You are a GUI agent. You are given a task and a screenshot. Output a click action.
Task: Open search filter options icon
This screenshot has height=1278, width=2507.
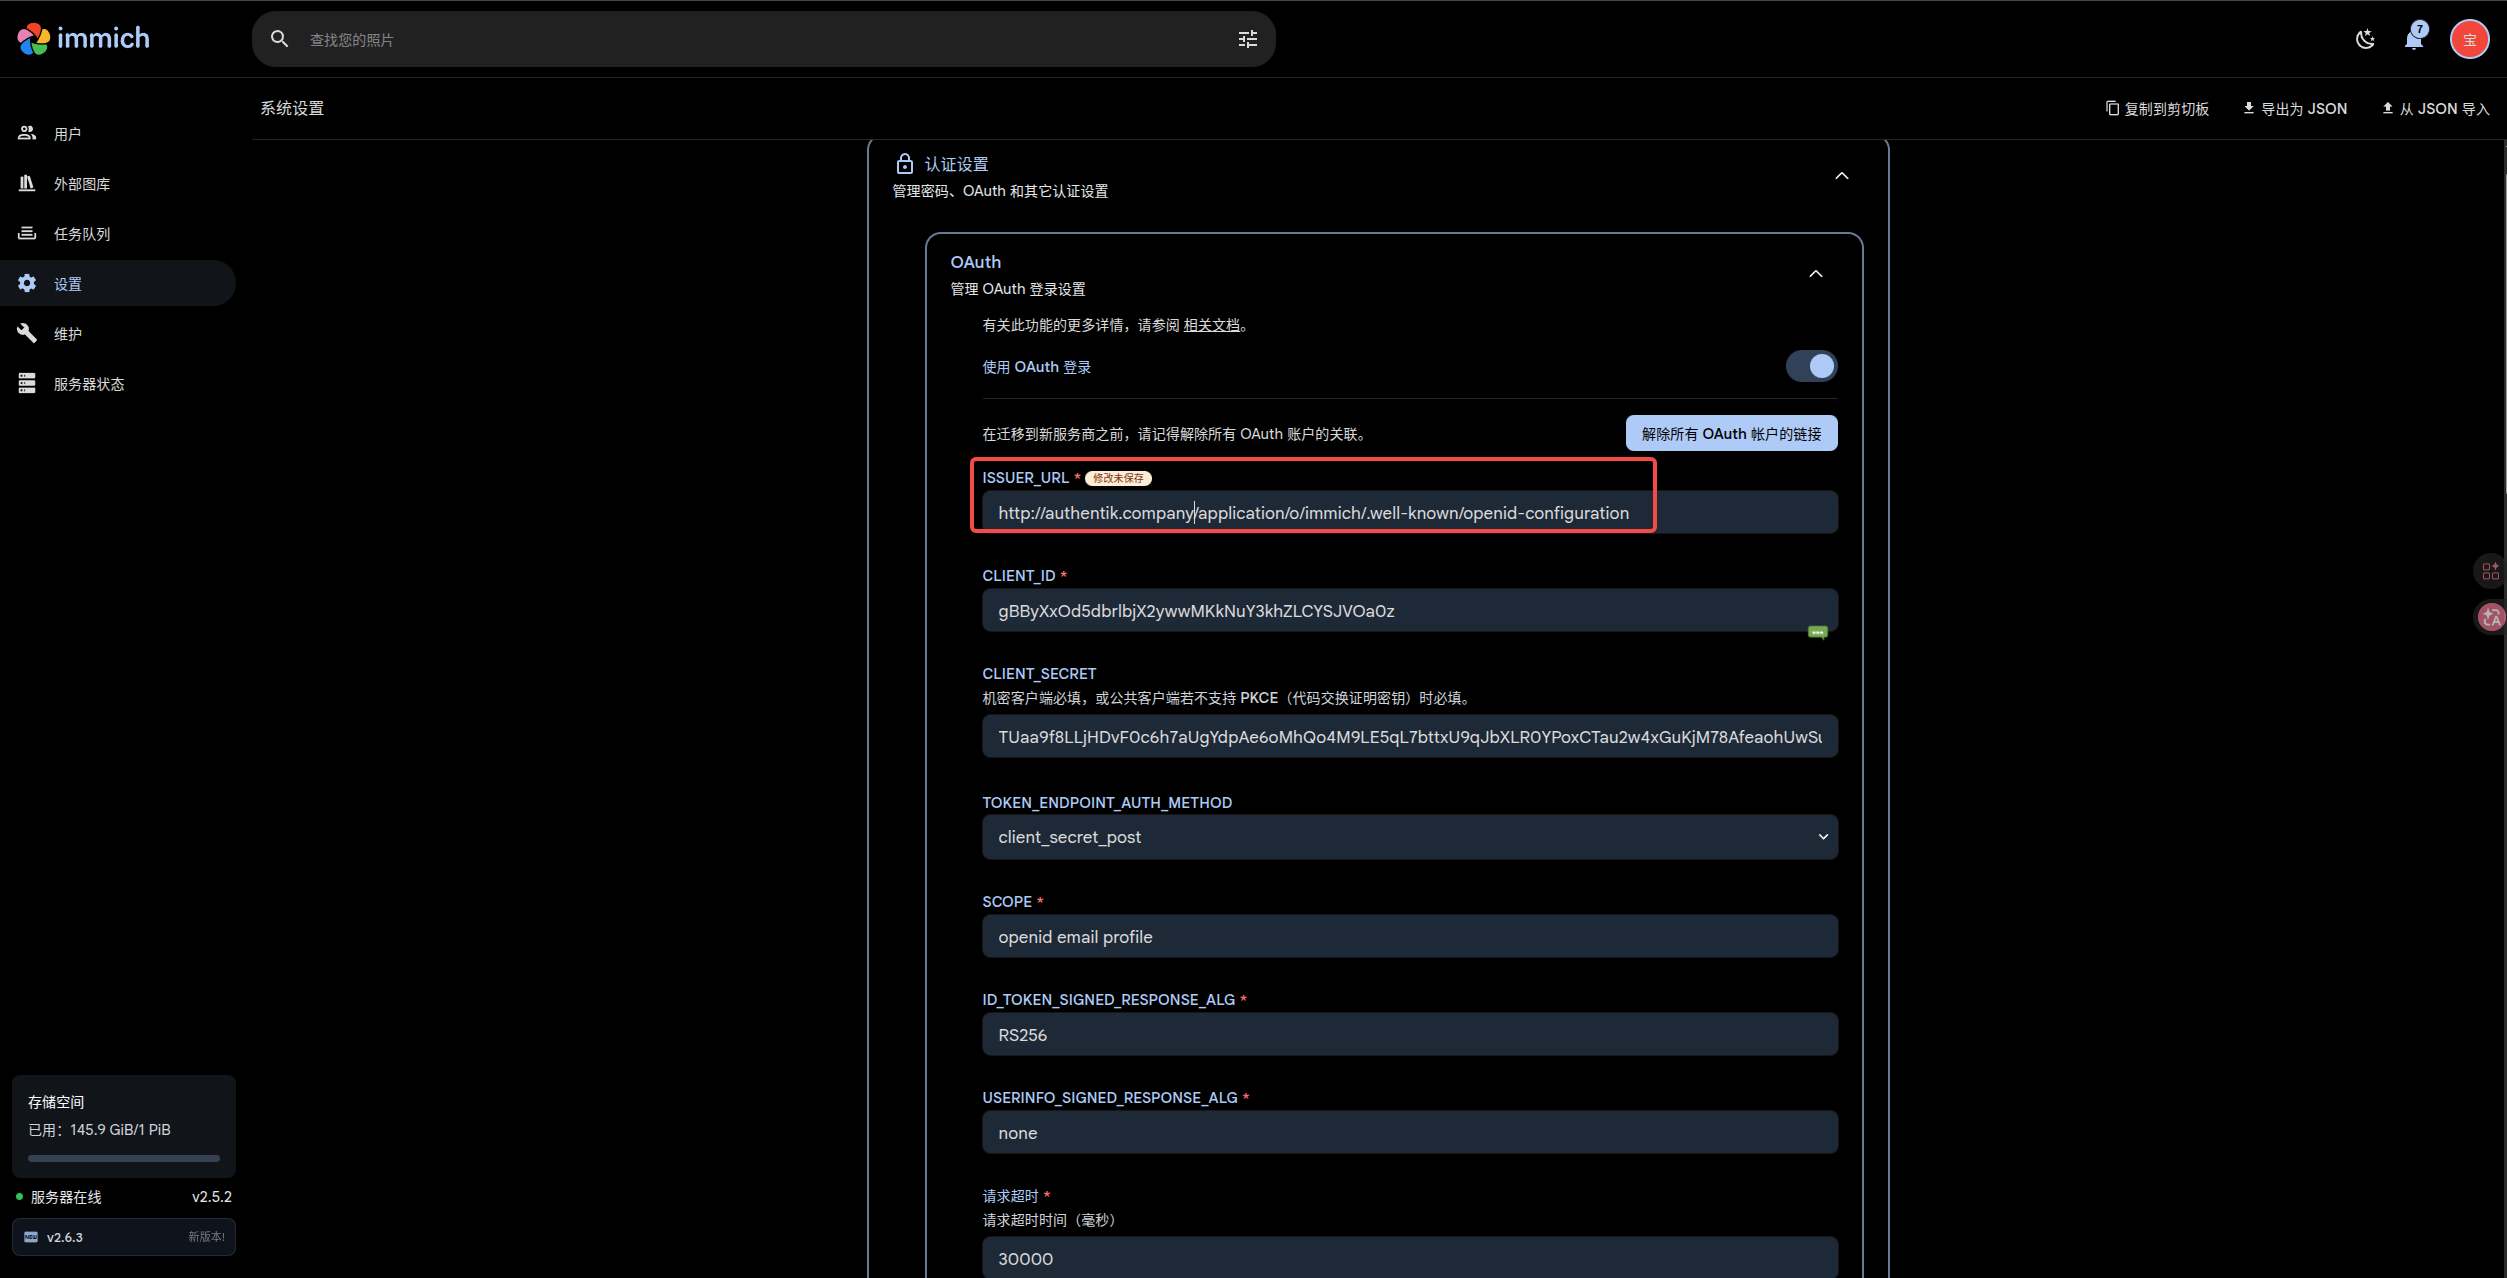point(1247,39)
